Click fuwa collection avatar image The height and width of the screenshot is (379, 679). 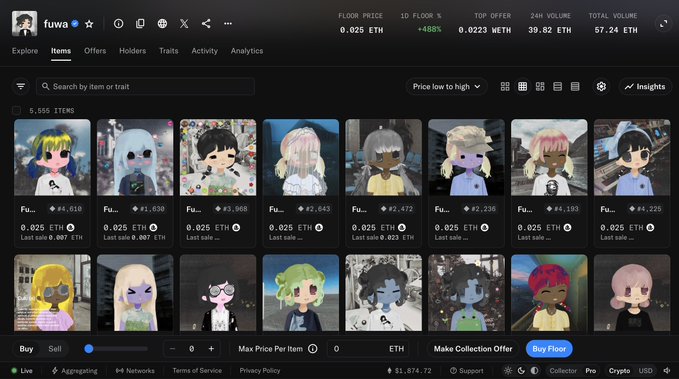[x=24, y=23]
